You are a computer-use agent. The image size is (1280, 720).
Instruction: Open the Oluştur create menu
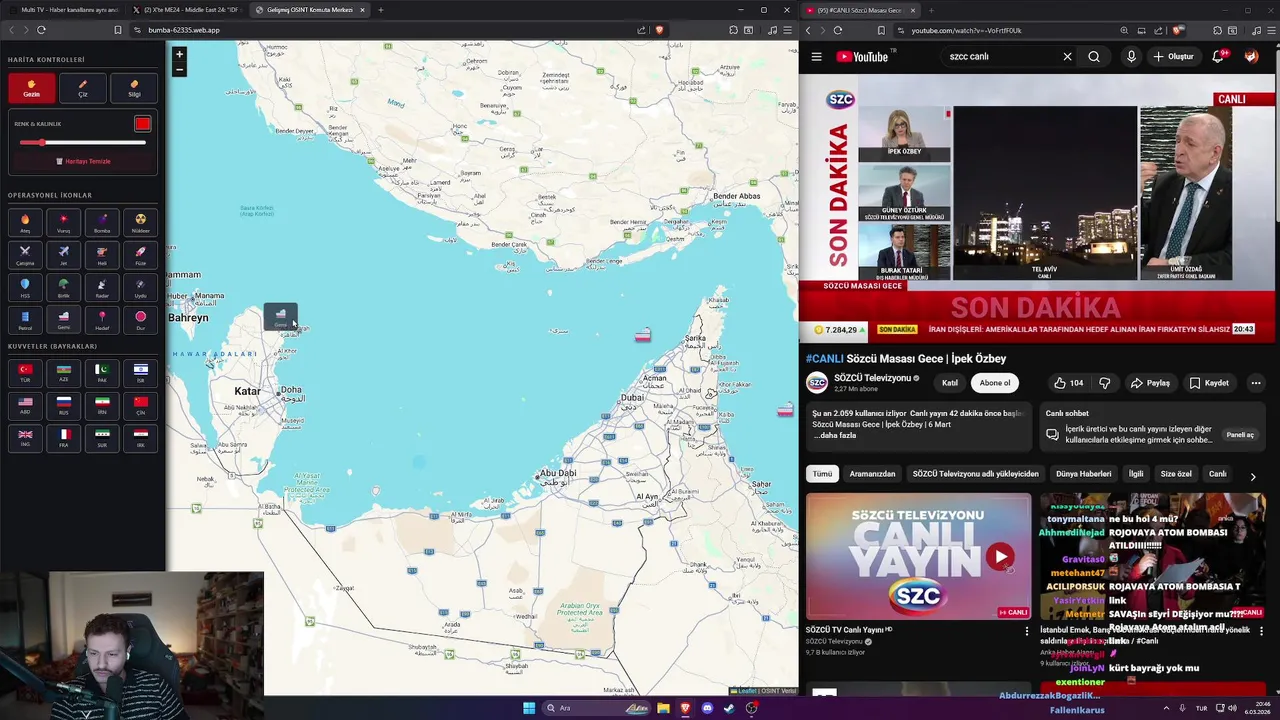[1174, 57]
